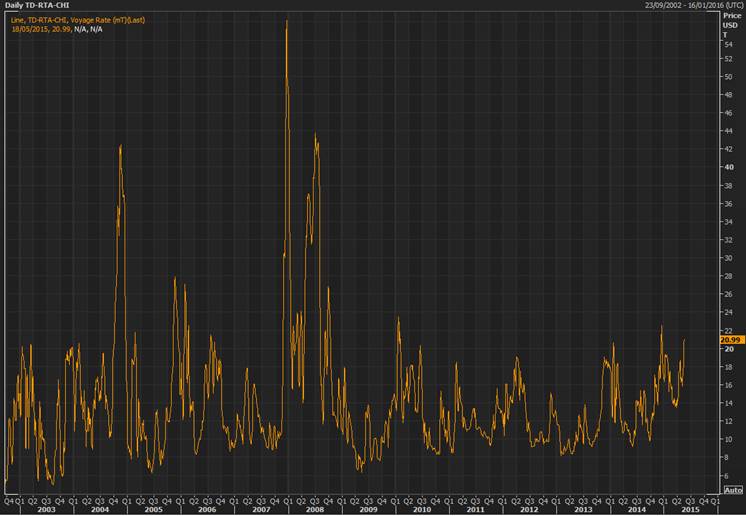Image resolution: width=746 pixels, height=516 pixels.
Task: Click the 2015 year label
Action: coord(690,510)
